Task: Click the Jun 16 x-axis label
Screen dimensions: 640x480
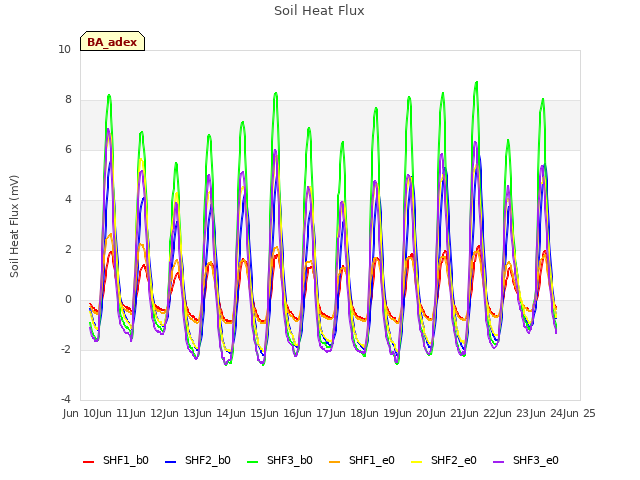Action: 281,413
